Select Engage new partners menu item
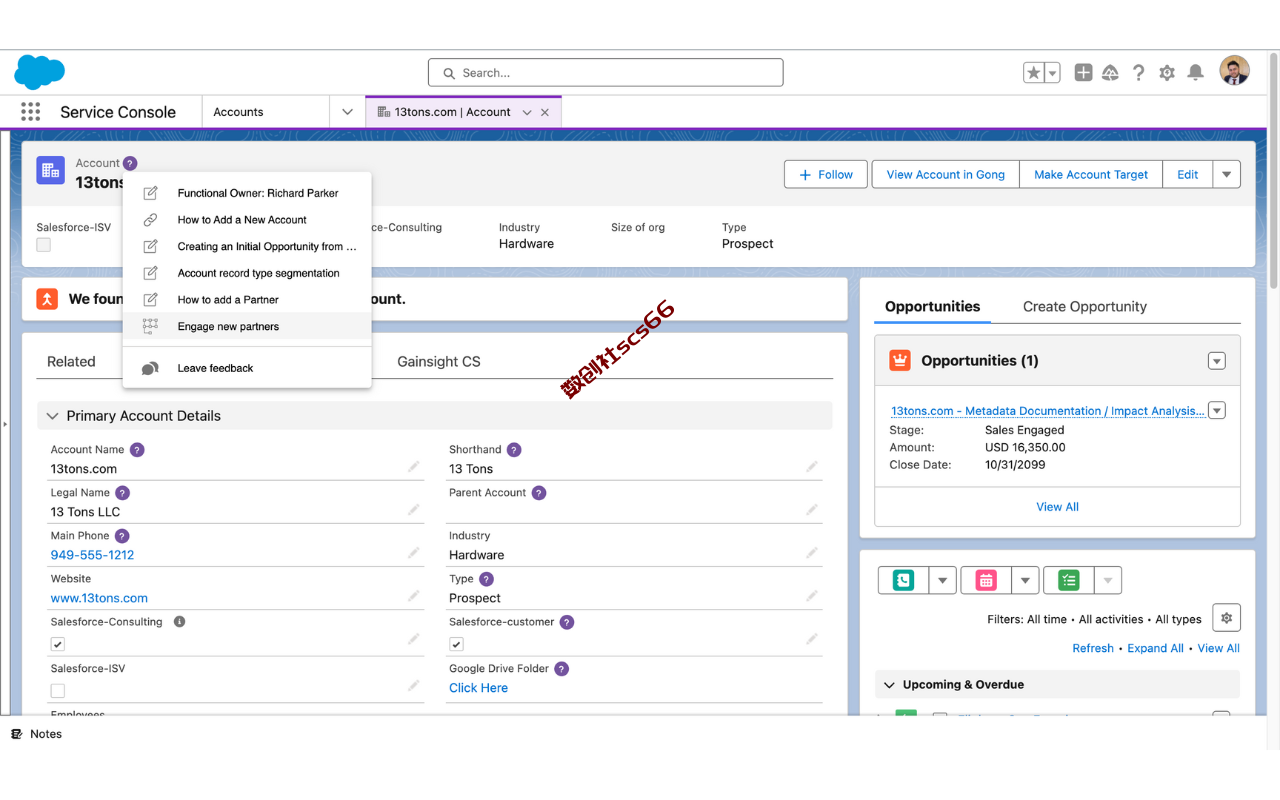This screenshot has height=800, width=1280. (x=247, y=326)
